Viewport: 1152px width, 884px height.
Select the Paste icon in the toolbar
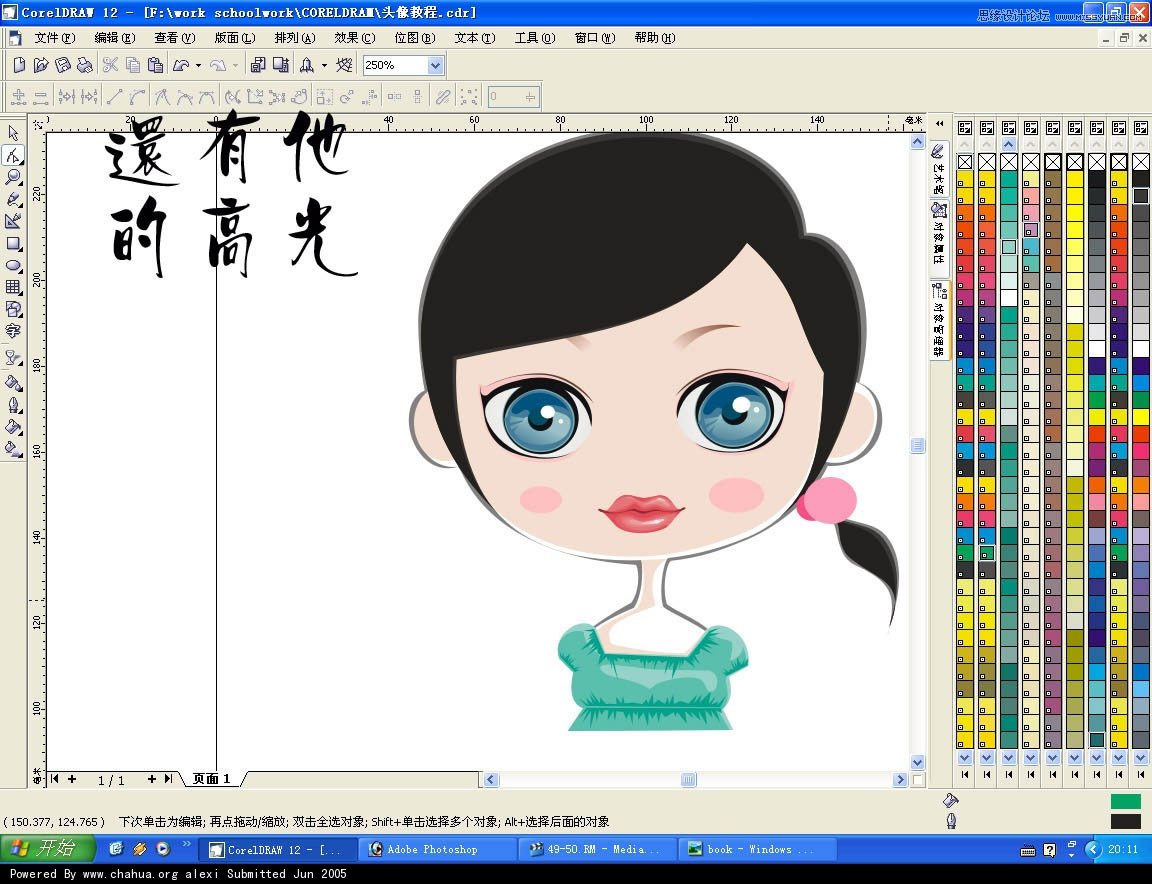click(156, 65)
